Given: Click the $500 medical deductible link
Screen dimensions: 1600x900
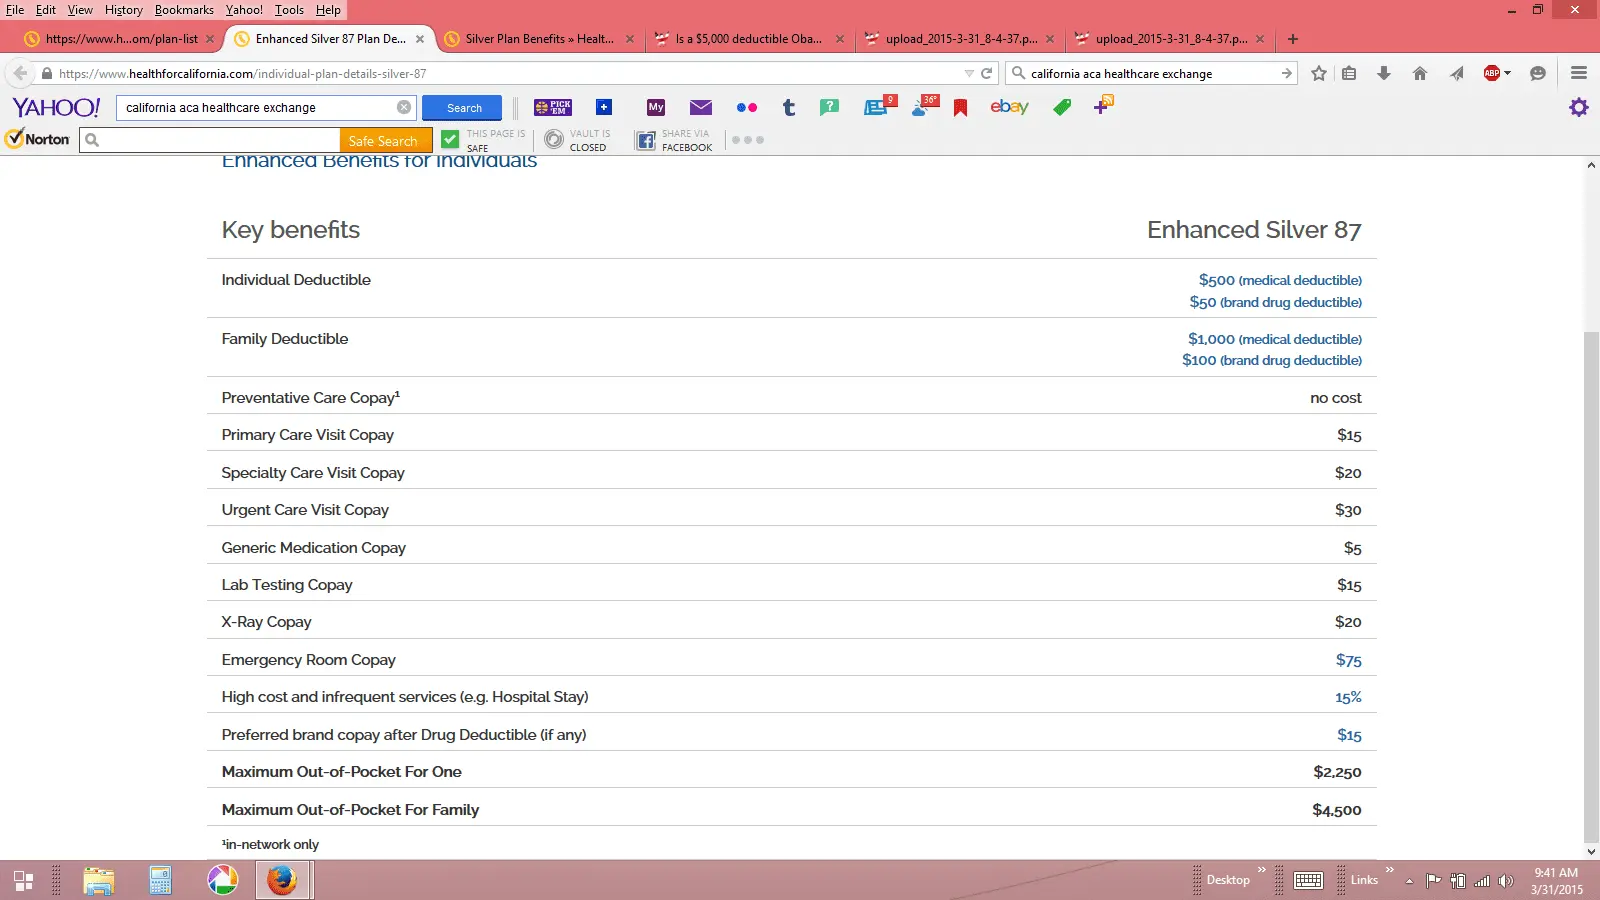Looking at the screenshot, I should click(1280, 280).
